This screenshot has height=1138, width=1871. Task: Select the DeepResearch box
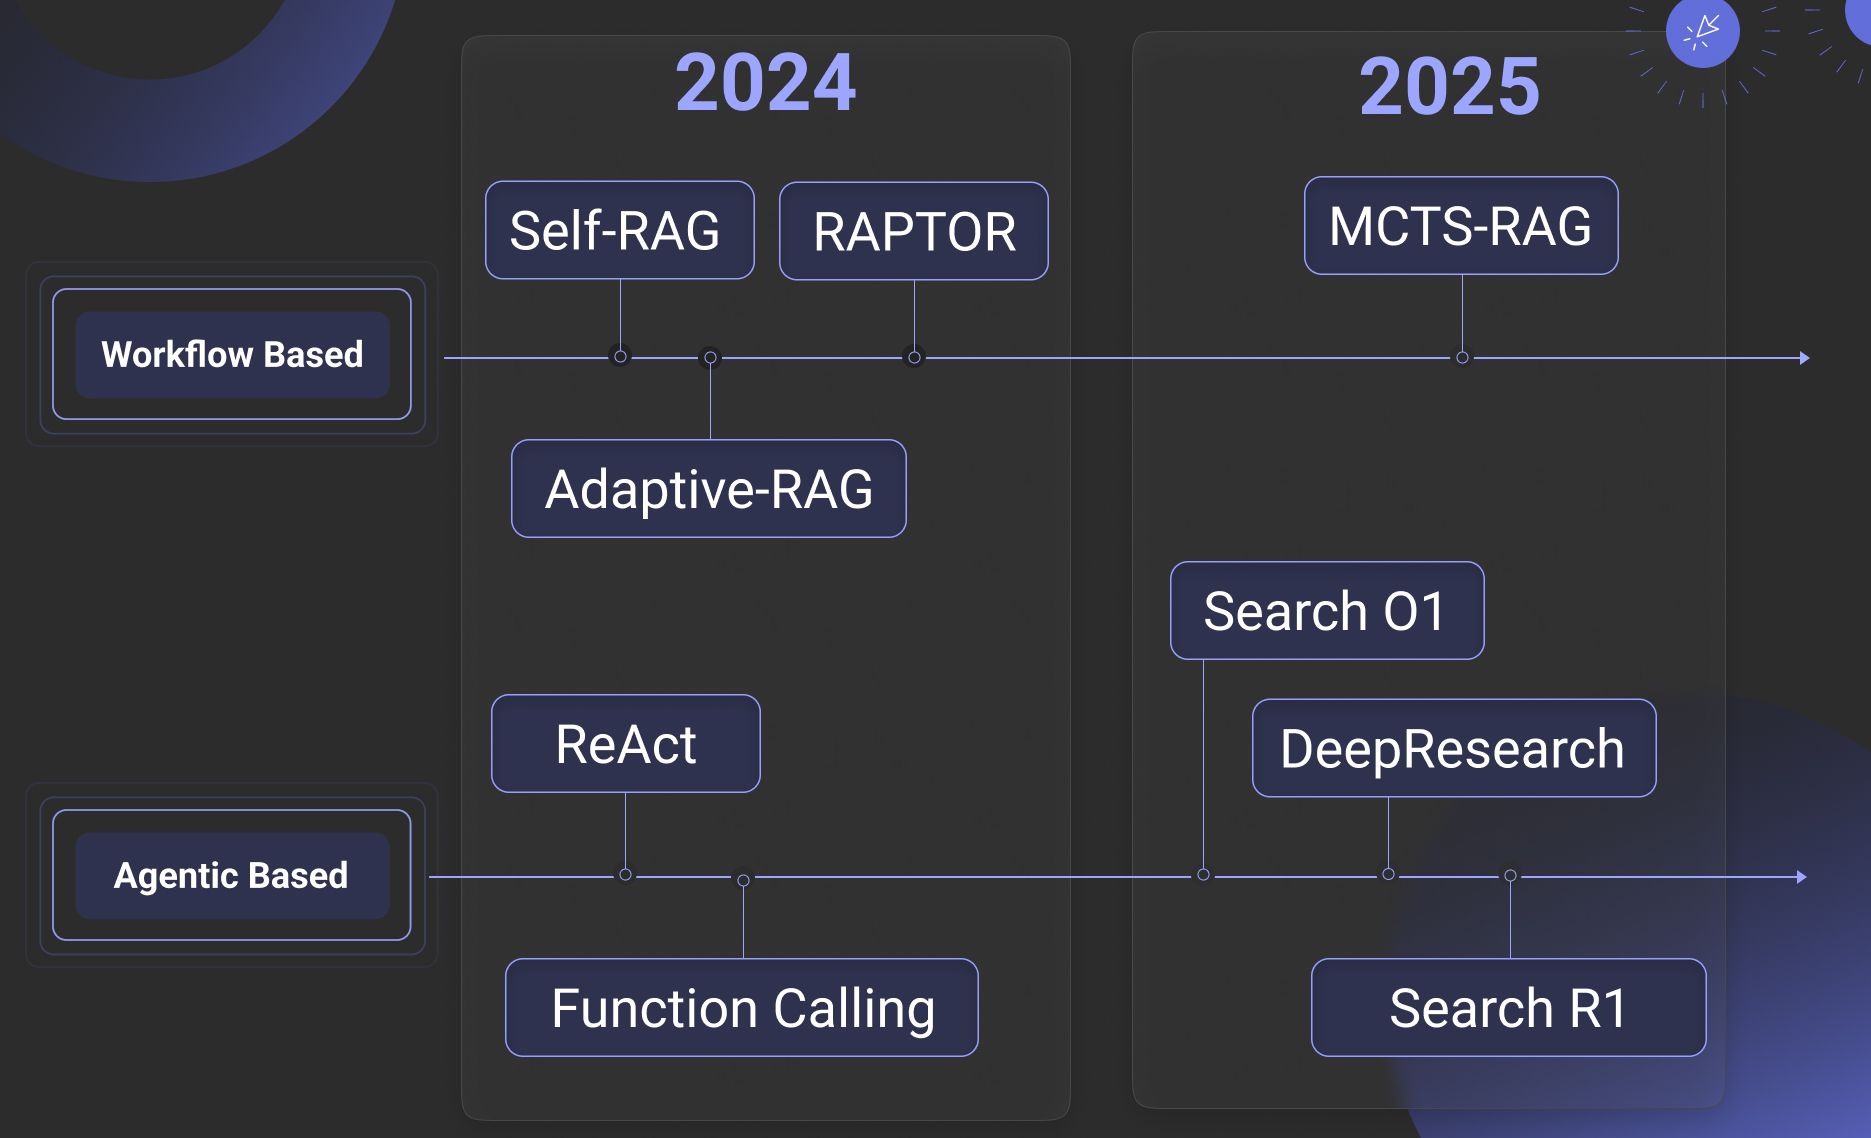(x=1454, y=748)
